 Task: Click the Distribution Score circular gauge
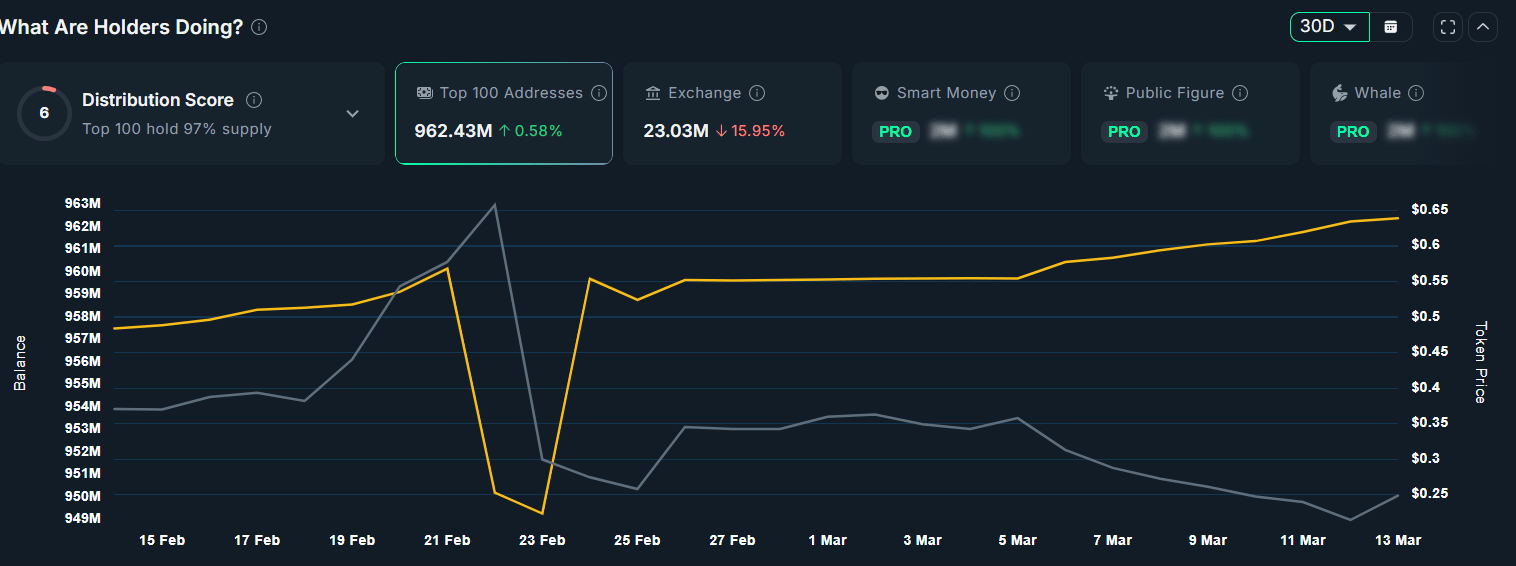(44, 113)
